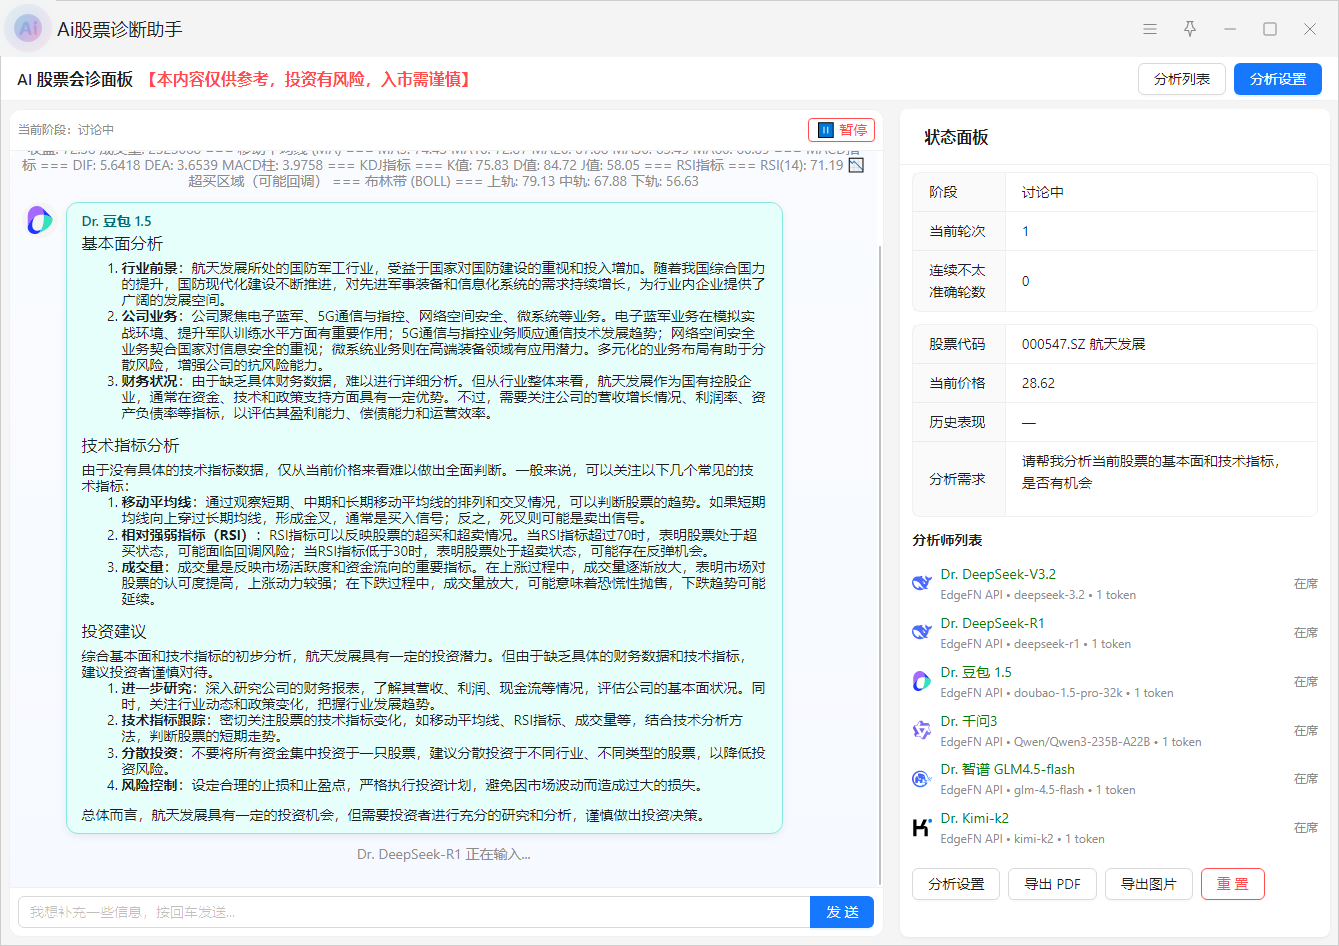
Task: Click the Kimi-k2 analyst icon
Action: coord(922,827)
